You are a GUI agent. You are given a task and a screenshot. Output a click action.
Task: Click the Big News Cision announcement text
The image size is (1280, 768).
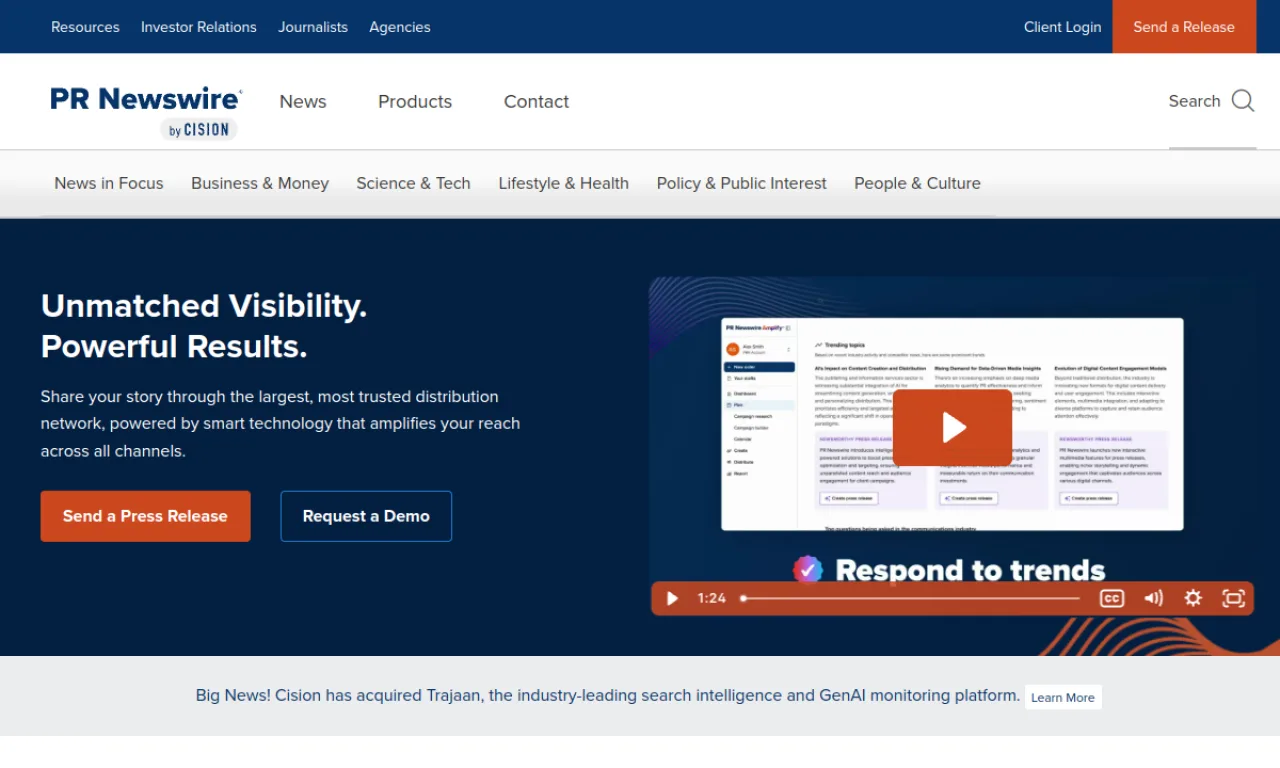(608, 695)
